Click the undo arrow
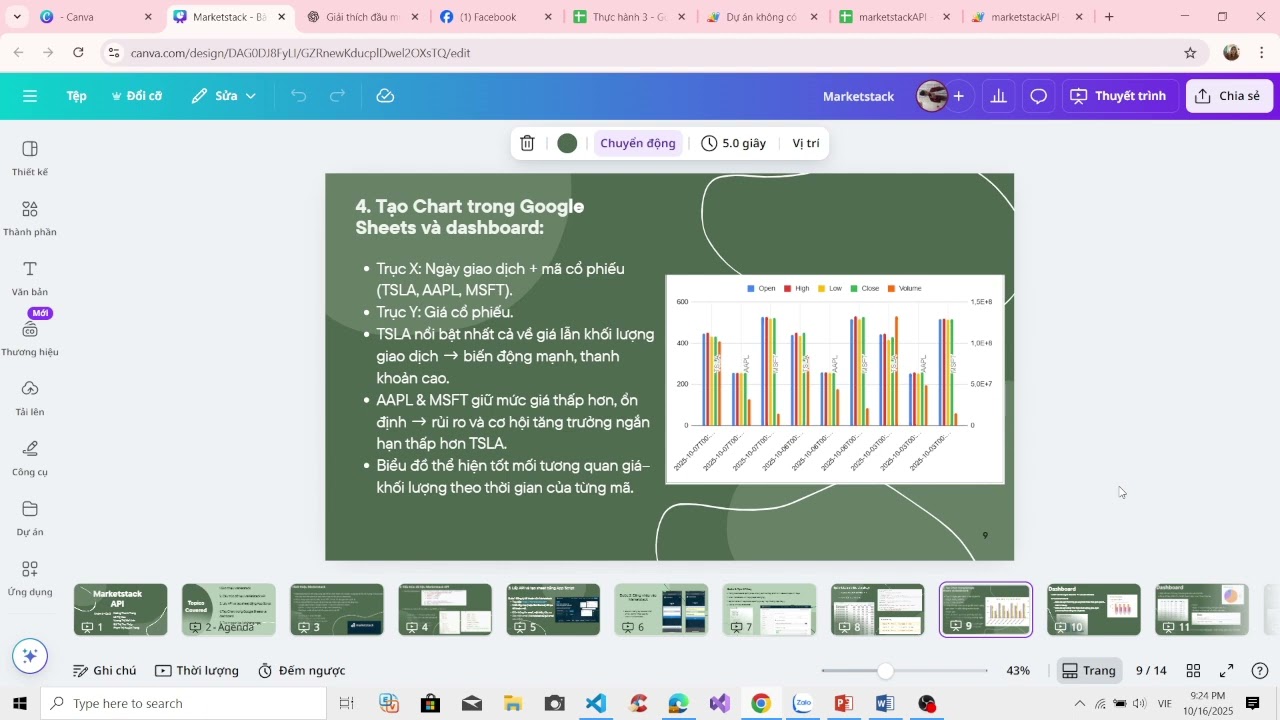This screenshot has height=720, width=1280. [298, 96]
